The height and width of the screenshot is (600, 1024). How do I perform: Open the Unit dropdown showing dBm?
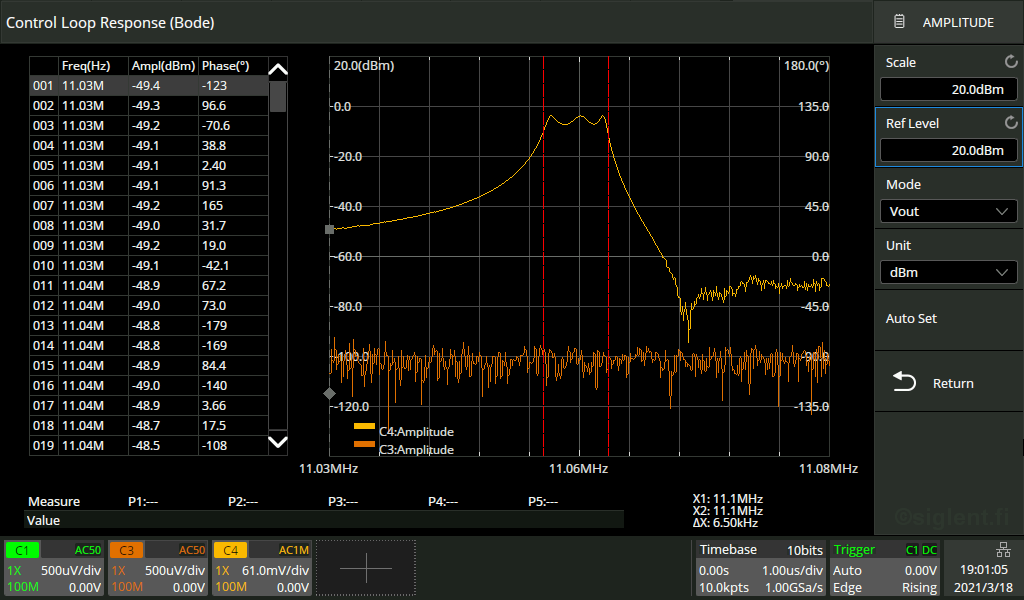948,272
